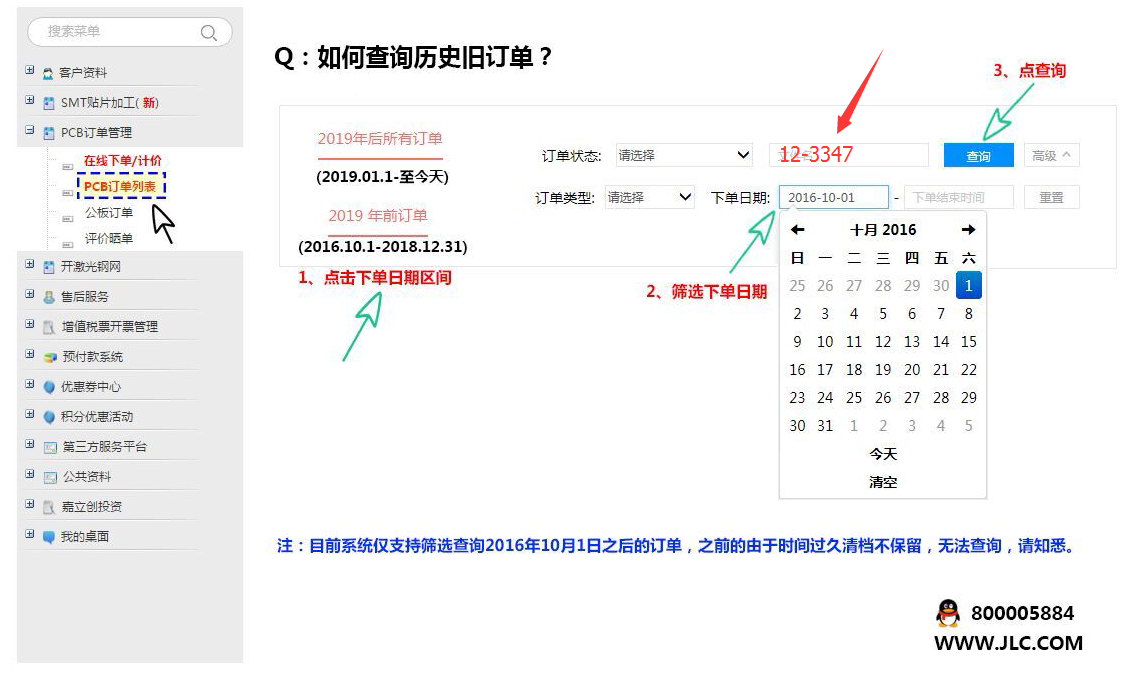Image resolution: width=1126 pixels, height=675 pixels.
Task: Select day 15 in the October calendar
Action: 968,342
